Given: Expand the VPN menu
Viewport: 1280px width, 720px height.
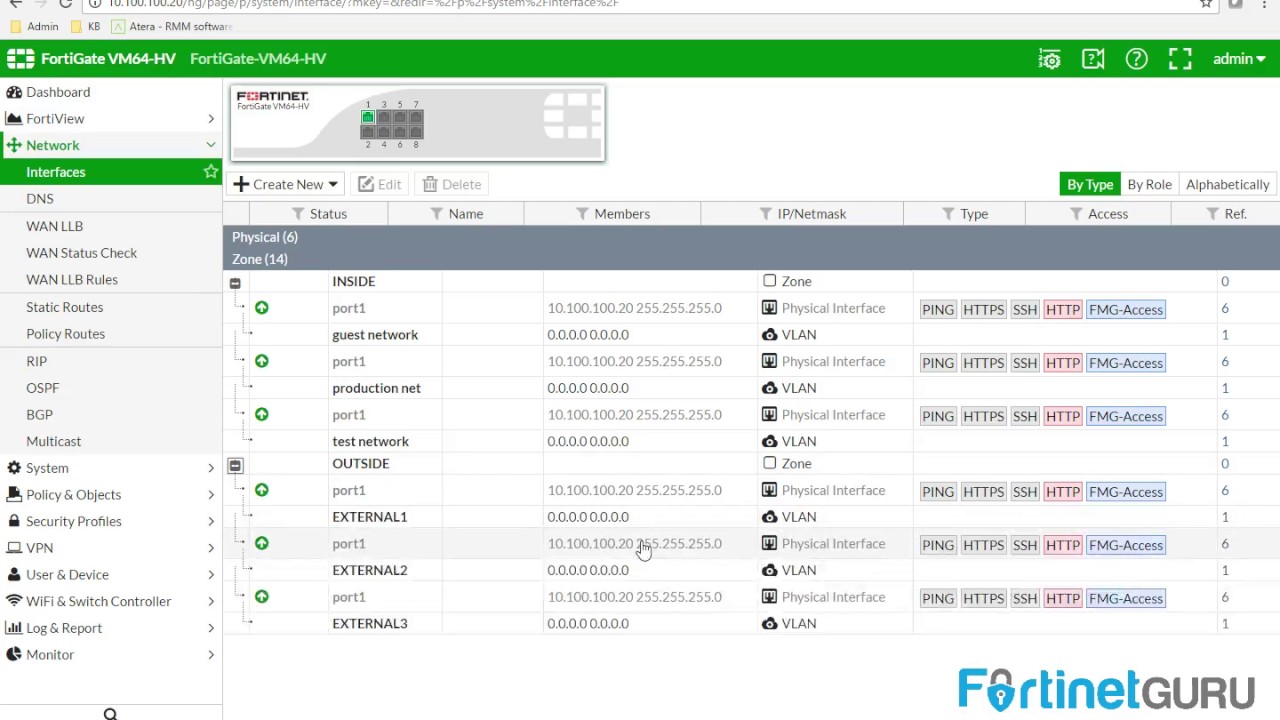Looking at the screenshot, I should click(x=110, y=548).
